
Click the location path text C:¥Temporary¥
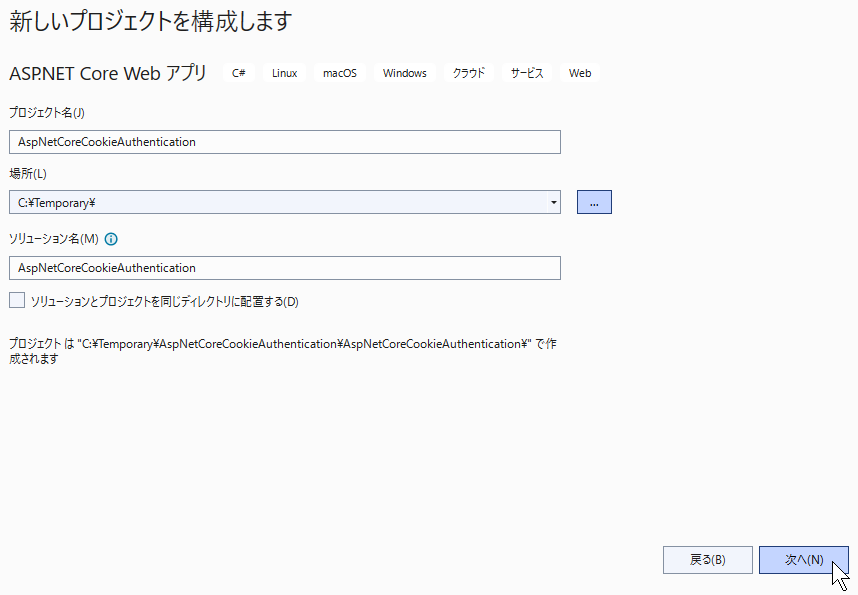(57, 203)
